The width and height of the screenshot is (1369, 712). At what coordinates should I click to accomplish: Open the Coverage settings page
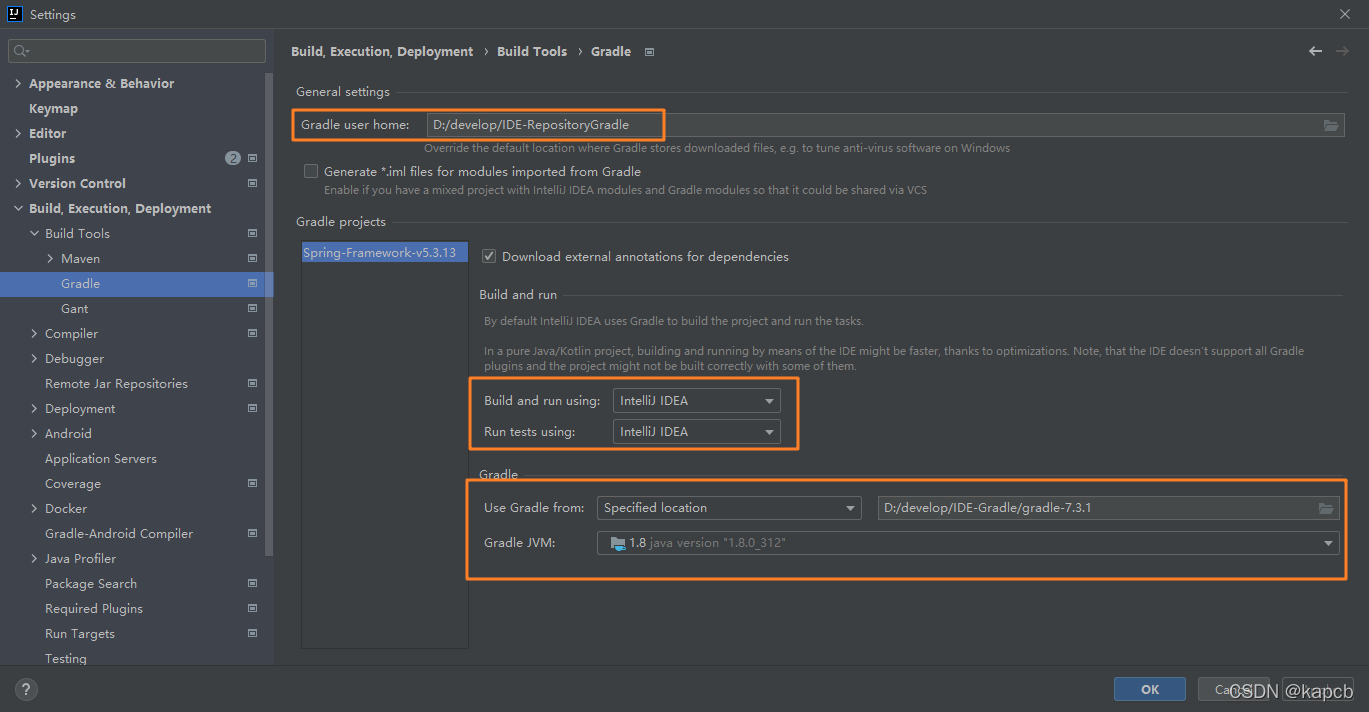pyautogui.click(x=73, y=483)
